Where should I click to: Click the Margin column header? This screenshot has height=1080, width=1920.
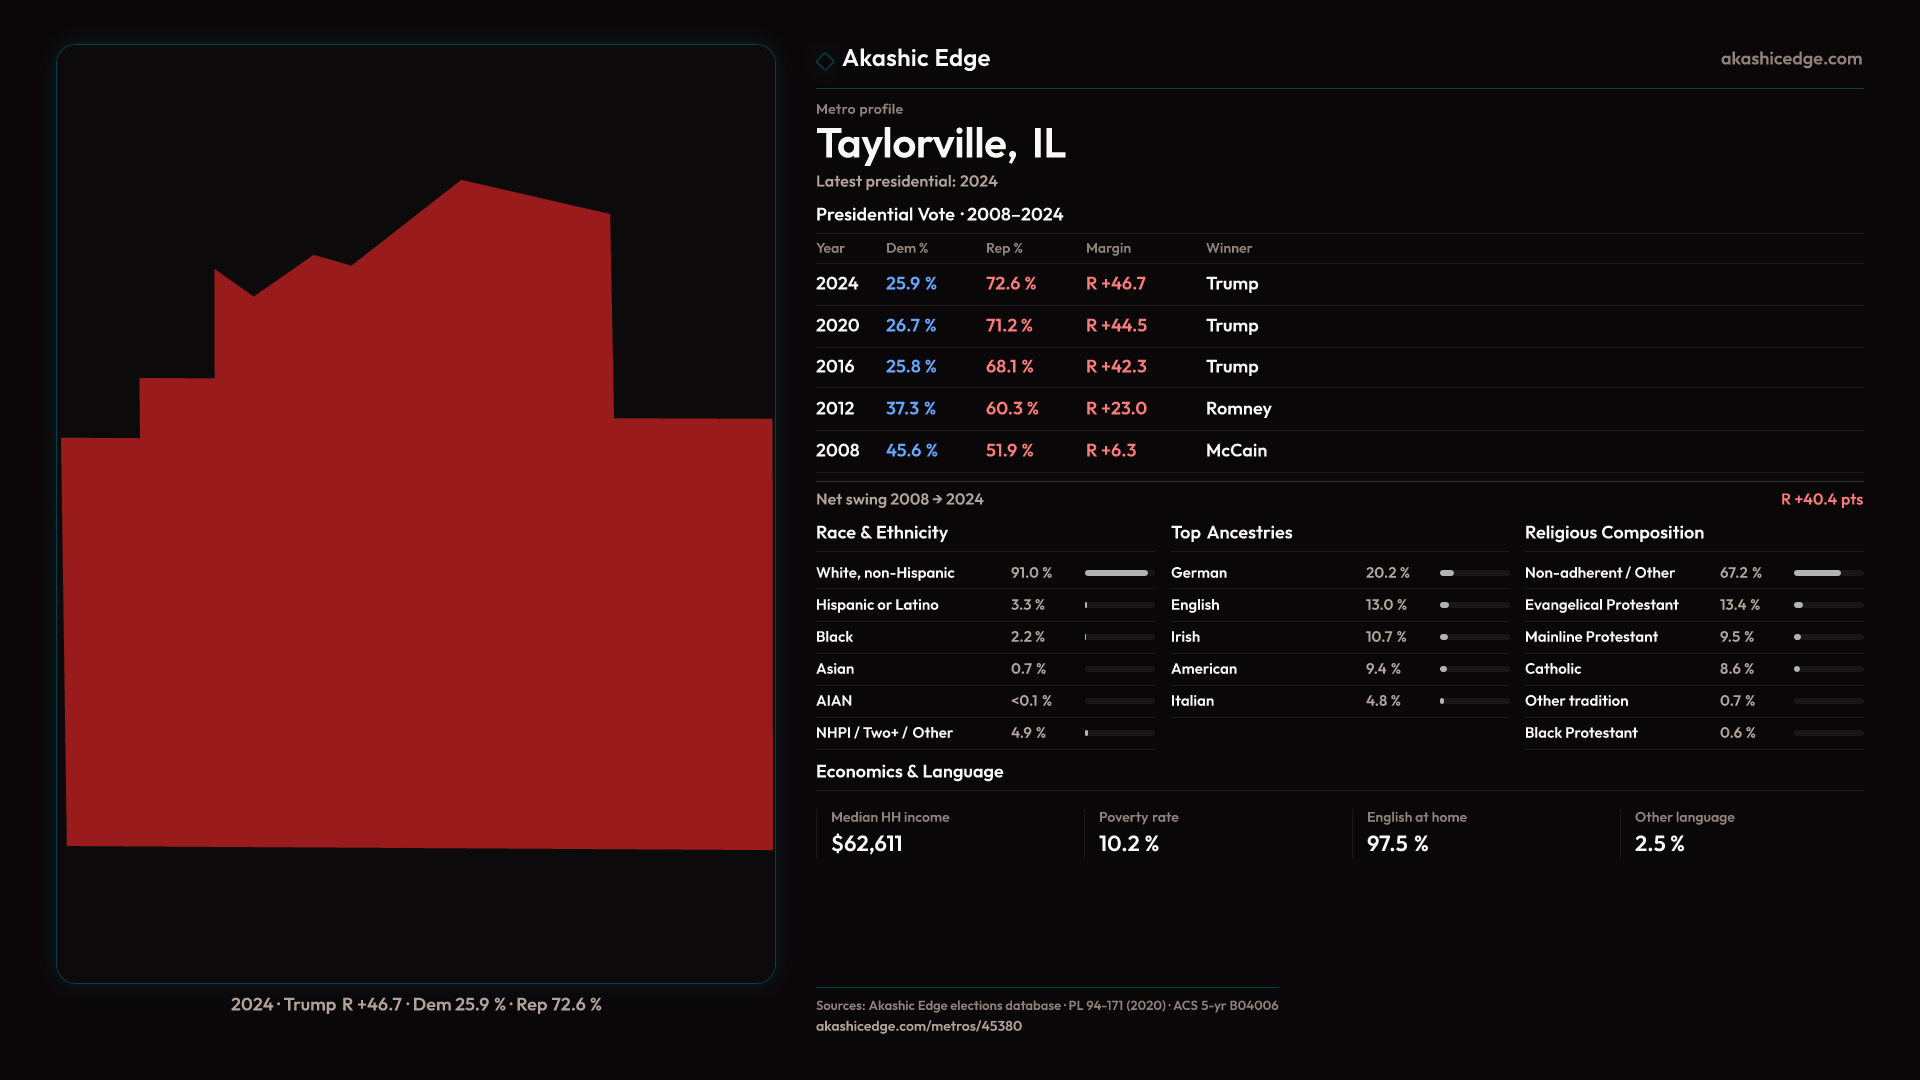1108,248
